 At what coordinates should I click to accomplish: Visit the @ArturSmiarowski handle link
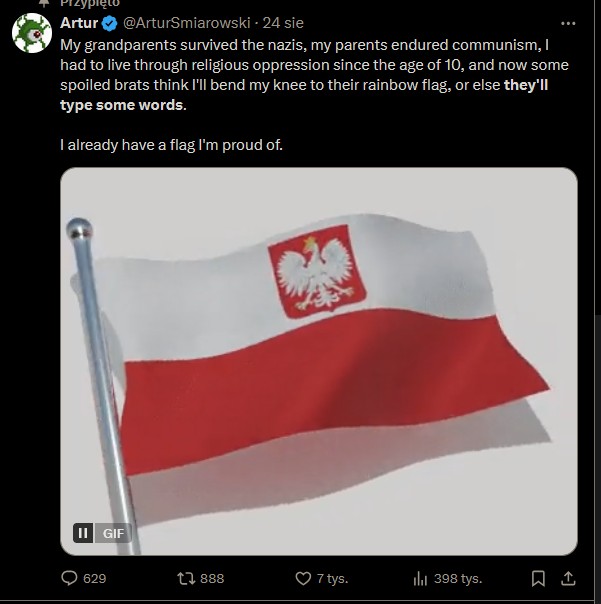coord(186,23)
